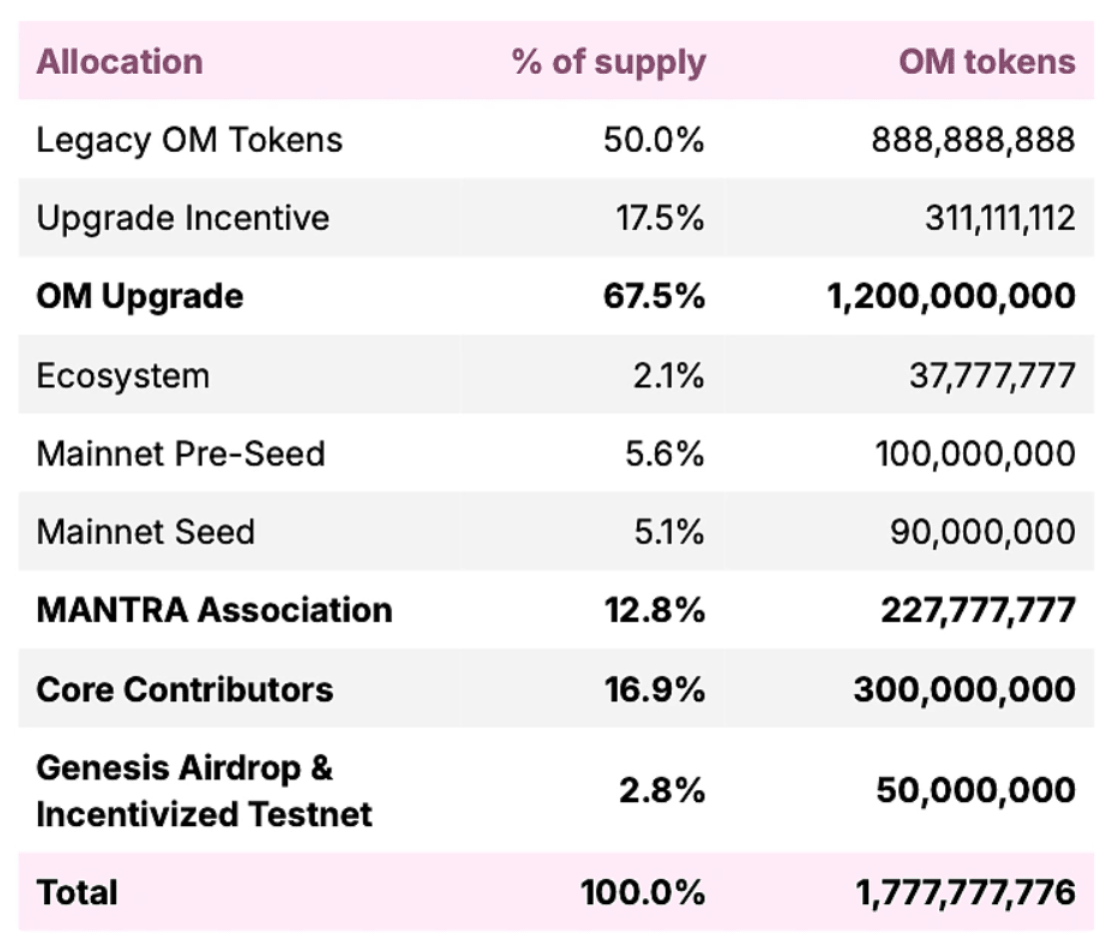
Task: Select the Mainnet Seed row label
Action: click(x=145, y=532)
